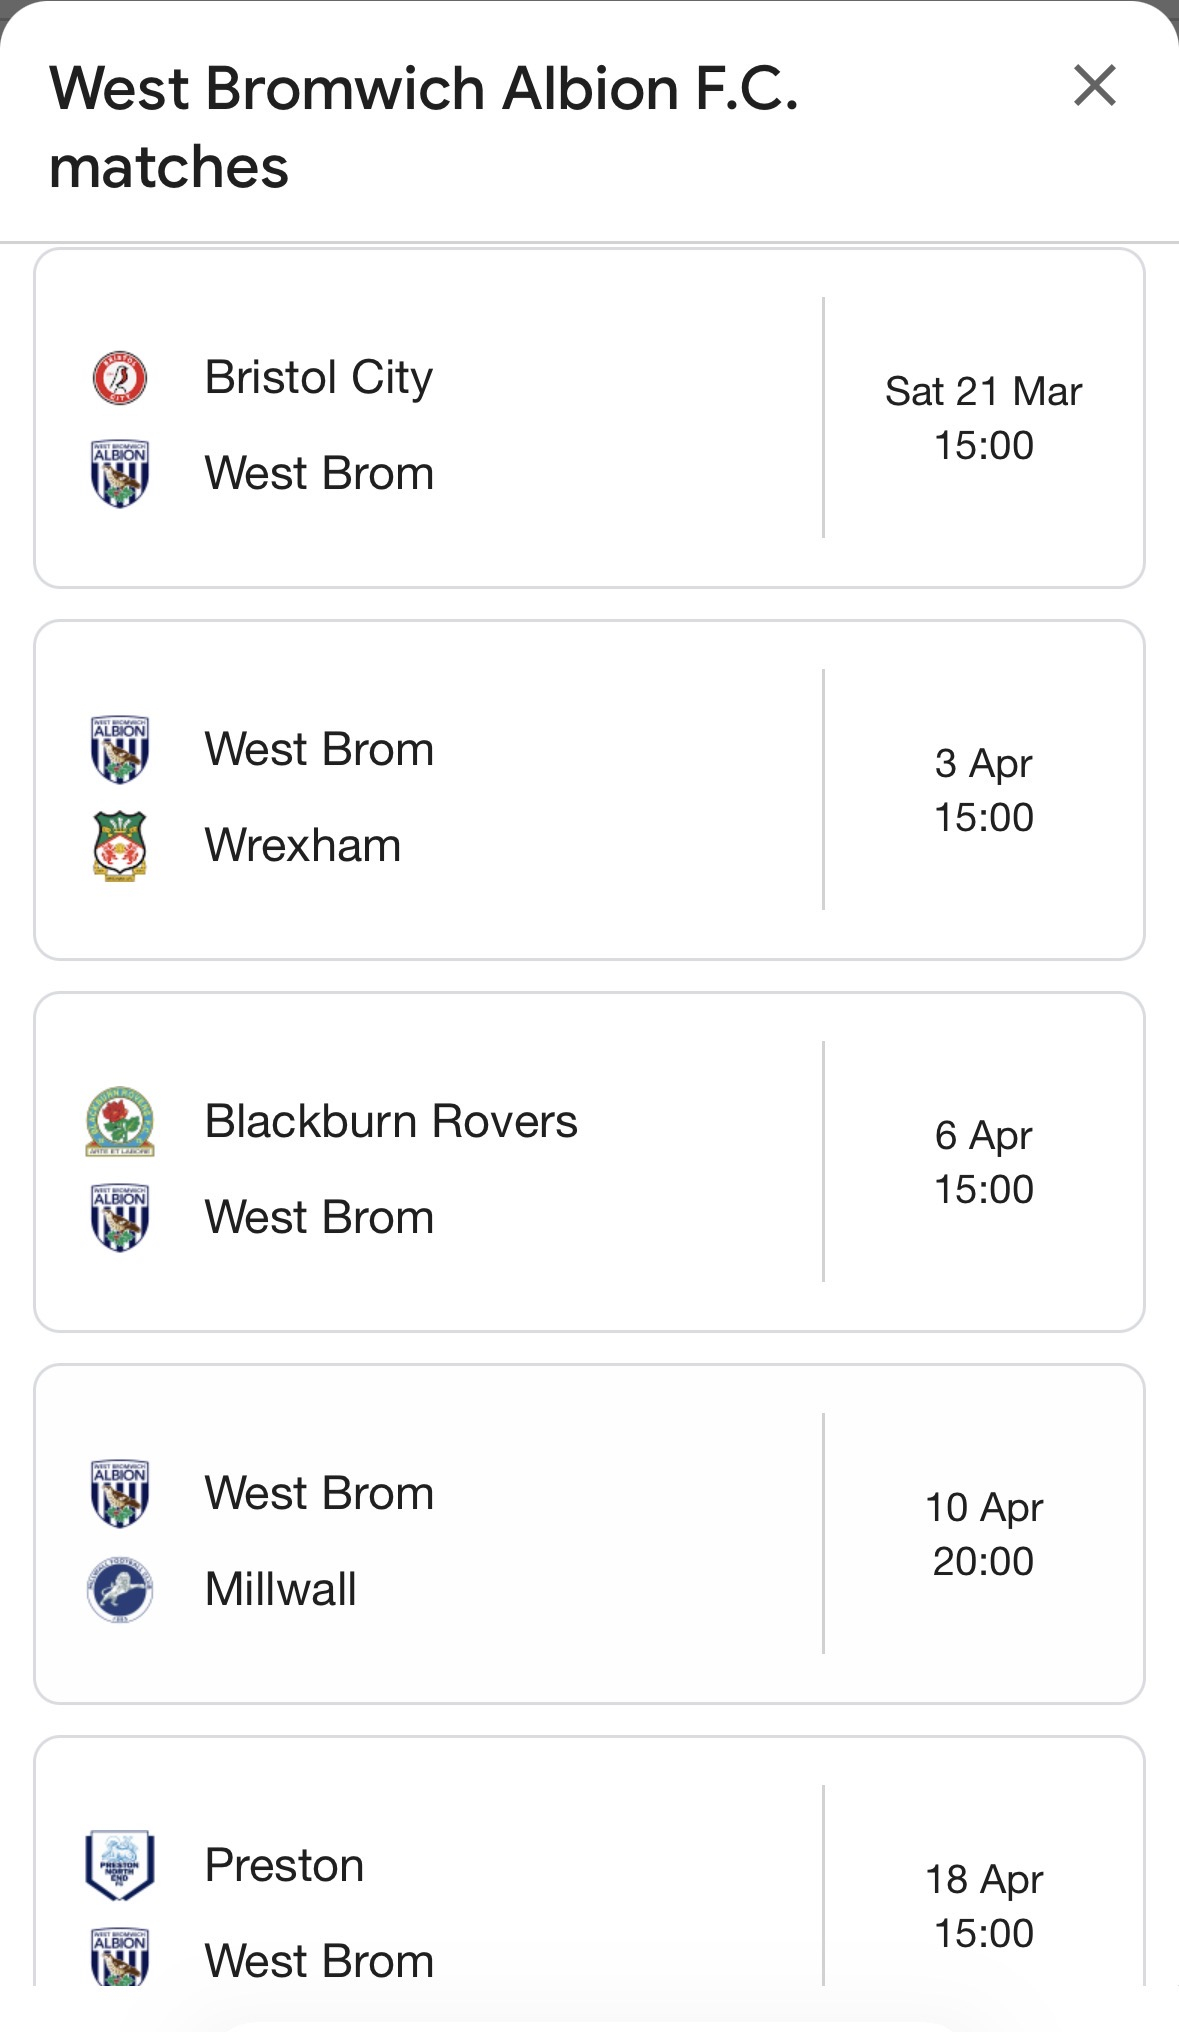Screen dimensions: 1179x2032
Task: Click West Brom crest in Wrexham fixture
Action: 120,749
